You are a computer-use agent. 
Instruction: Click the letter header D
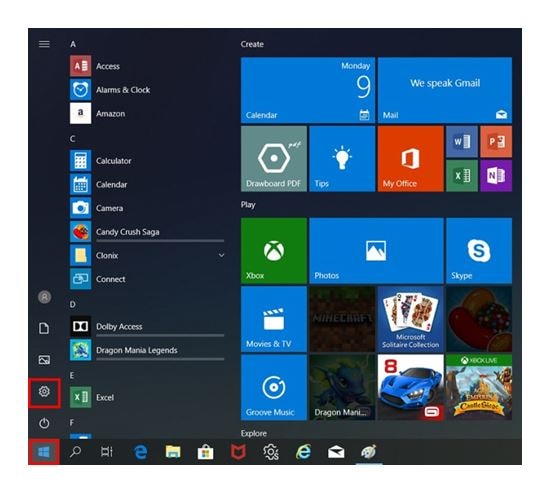[x=72, y=305]
